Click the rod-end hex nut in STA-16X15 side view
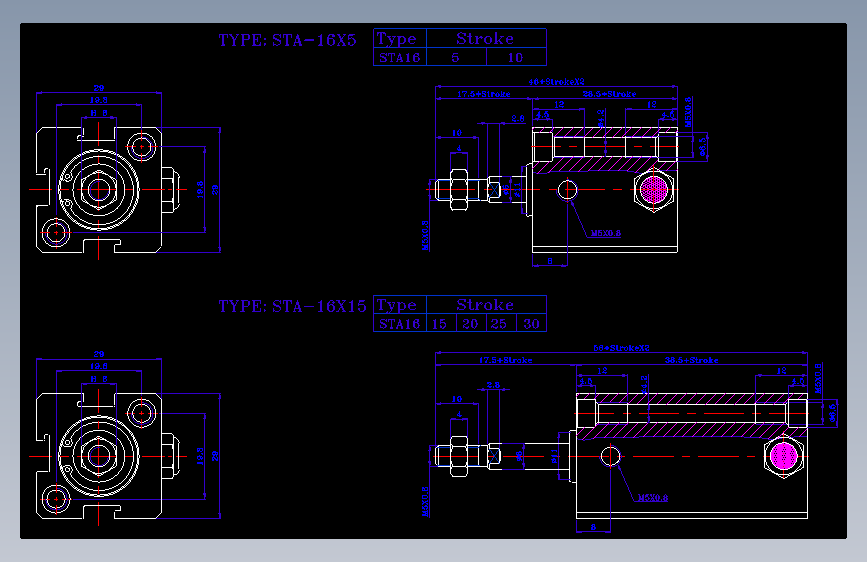Image resolution: width=867 pixels, height=562 pixels. tap(459, 456)
